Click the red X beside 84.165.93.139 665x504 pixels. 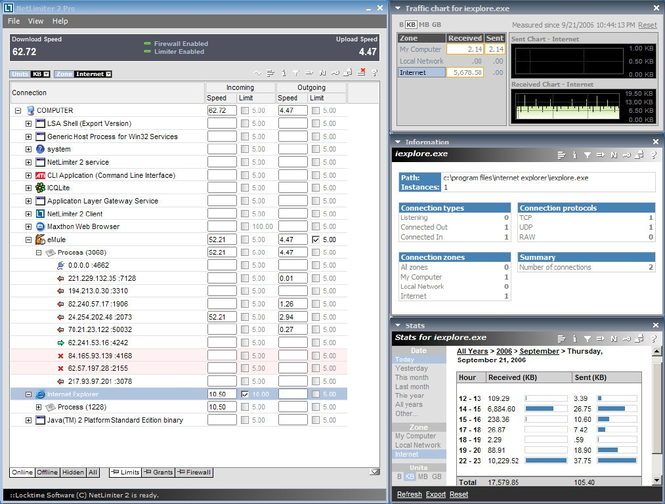click(x=60, y=357)
